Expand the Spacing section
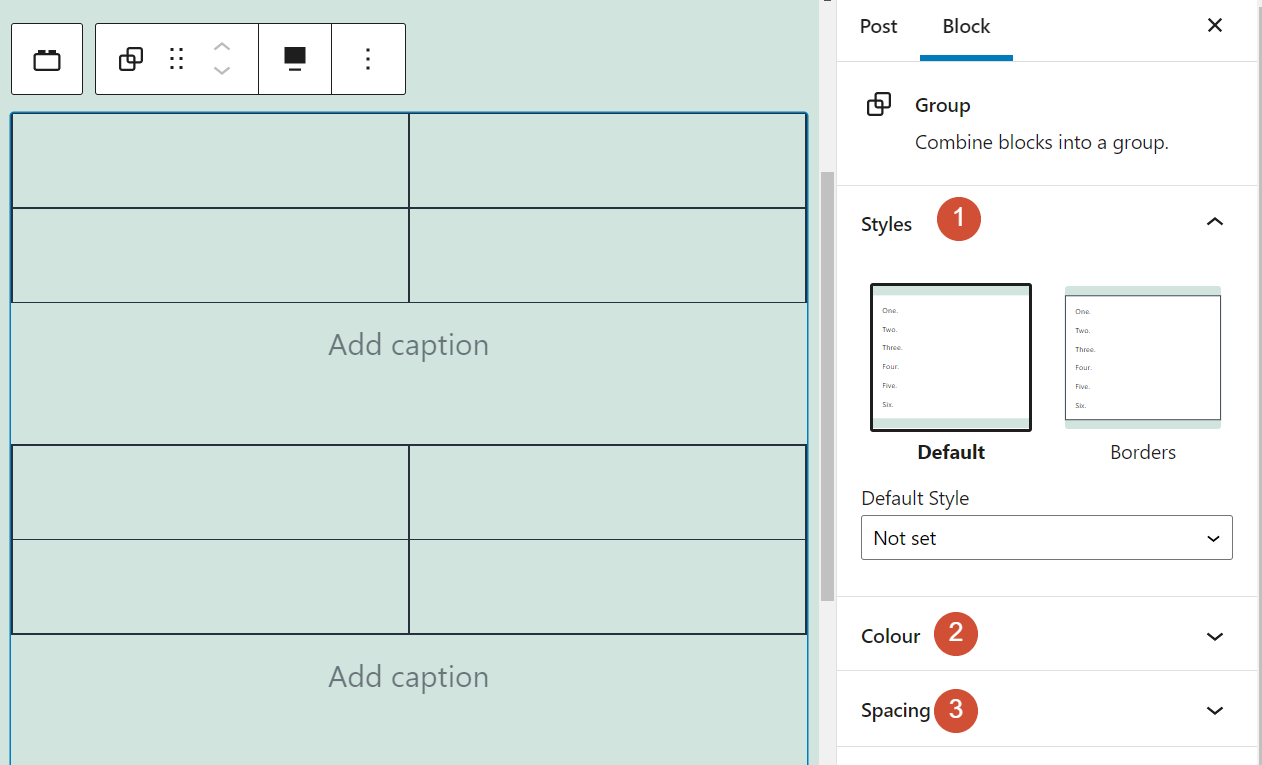Screen dimensions: 1262x765 1215,710
